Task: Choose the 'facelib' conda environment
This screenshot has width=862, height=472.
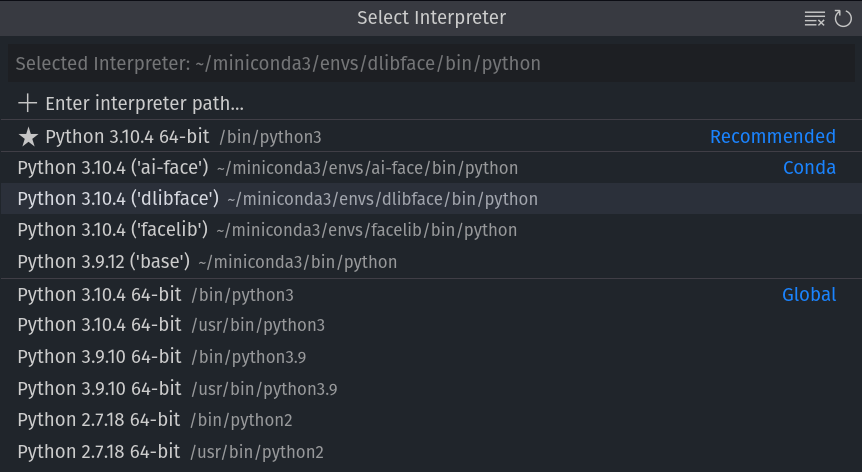Action: tap(267, 230)
